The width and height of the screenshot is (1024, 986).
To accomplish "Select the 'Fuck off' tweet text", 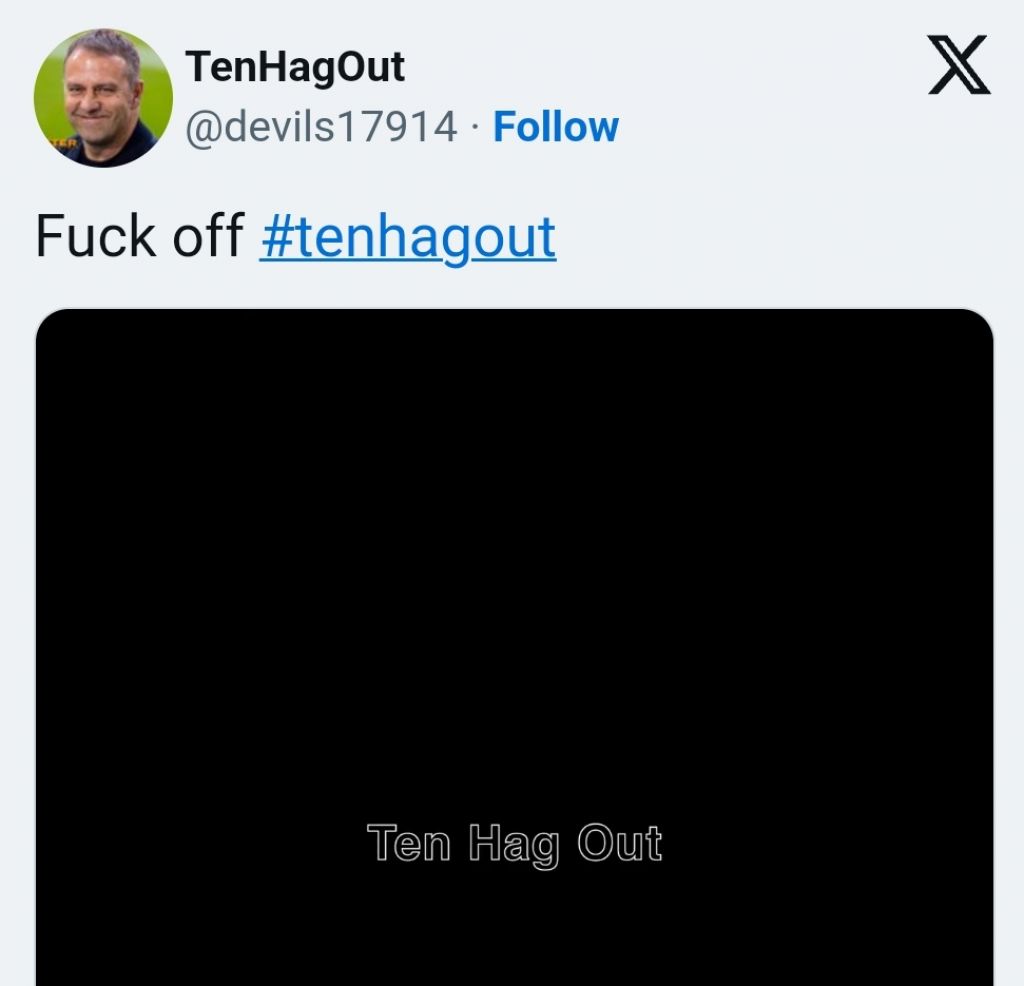I will pyautogui.click(x=140, y=236).
